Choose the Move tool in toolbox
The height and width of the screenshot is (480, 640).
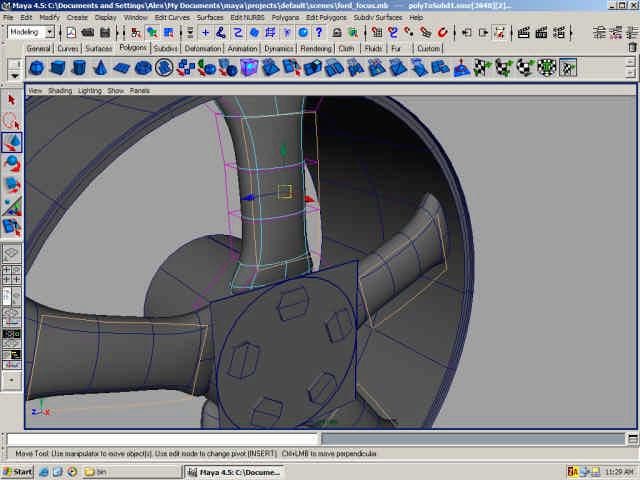12,142
